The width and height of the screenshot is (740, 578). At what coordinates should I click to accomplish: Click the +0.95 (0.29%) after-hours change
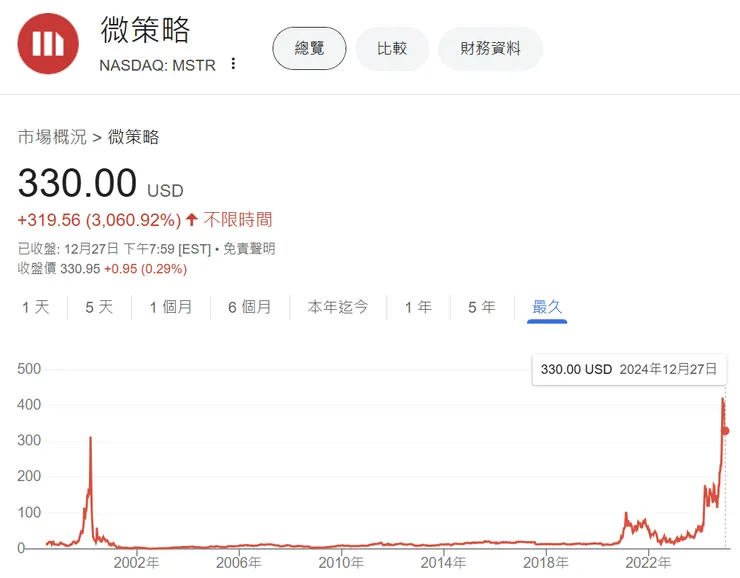(x=145, y=269)
